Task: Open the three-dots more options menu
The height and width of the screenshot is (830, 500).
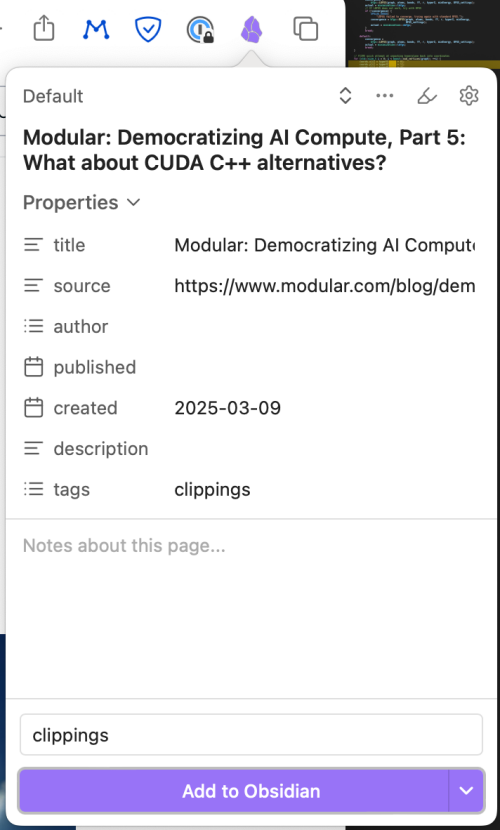Action: pos(385,96)
